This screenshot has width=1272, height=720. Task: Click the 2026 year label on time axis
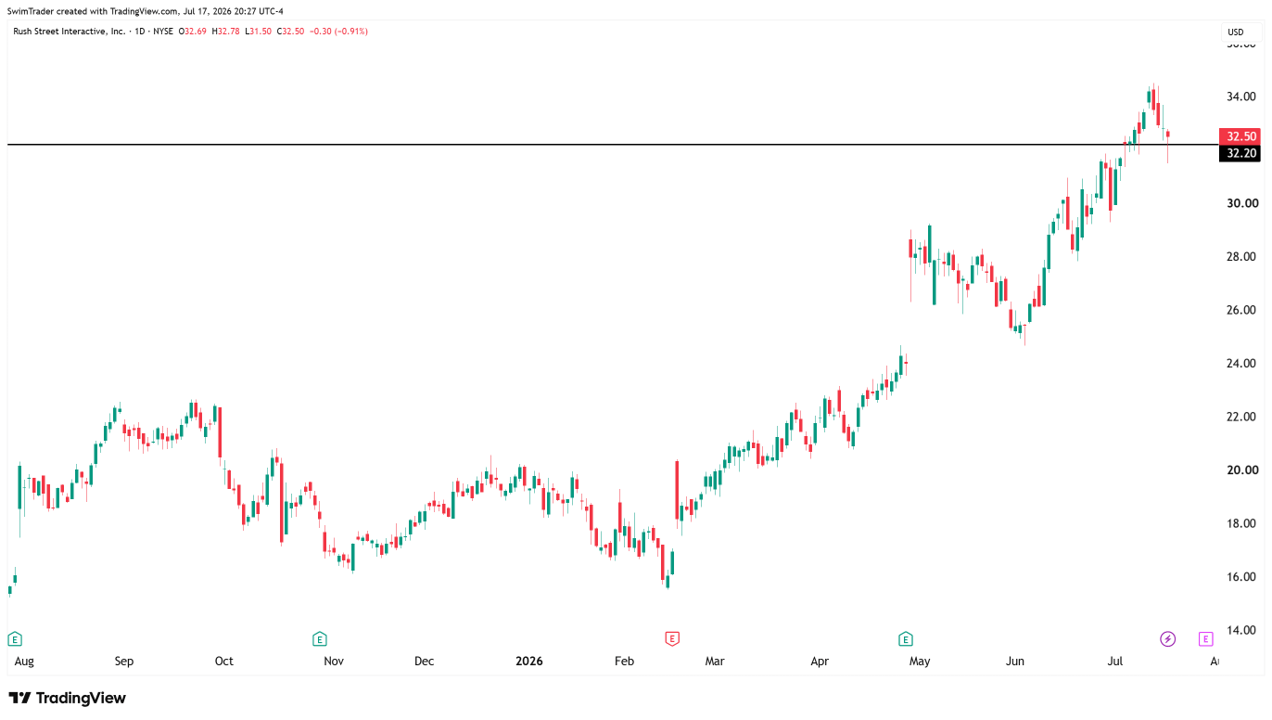point(529,661)
